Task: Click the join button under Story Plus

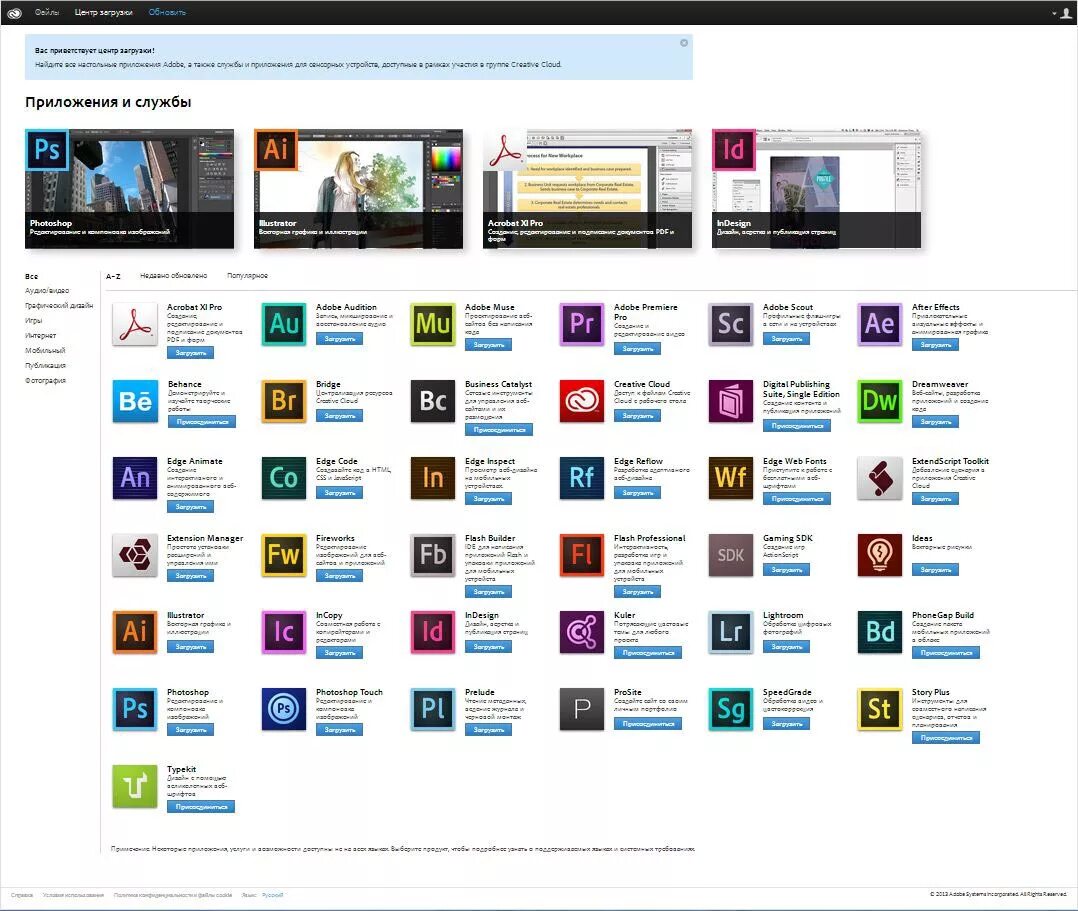Action: (x=946, y=738)
